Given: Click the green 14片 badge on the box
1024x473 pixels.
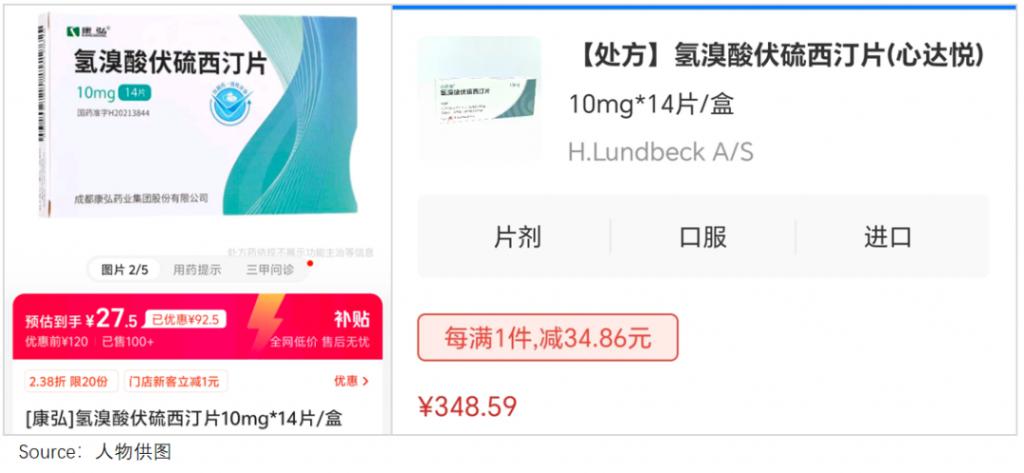Looking at the screenshot, I should click(135, 93).
